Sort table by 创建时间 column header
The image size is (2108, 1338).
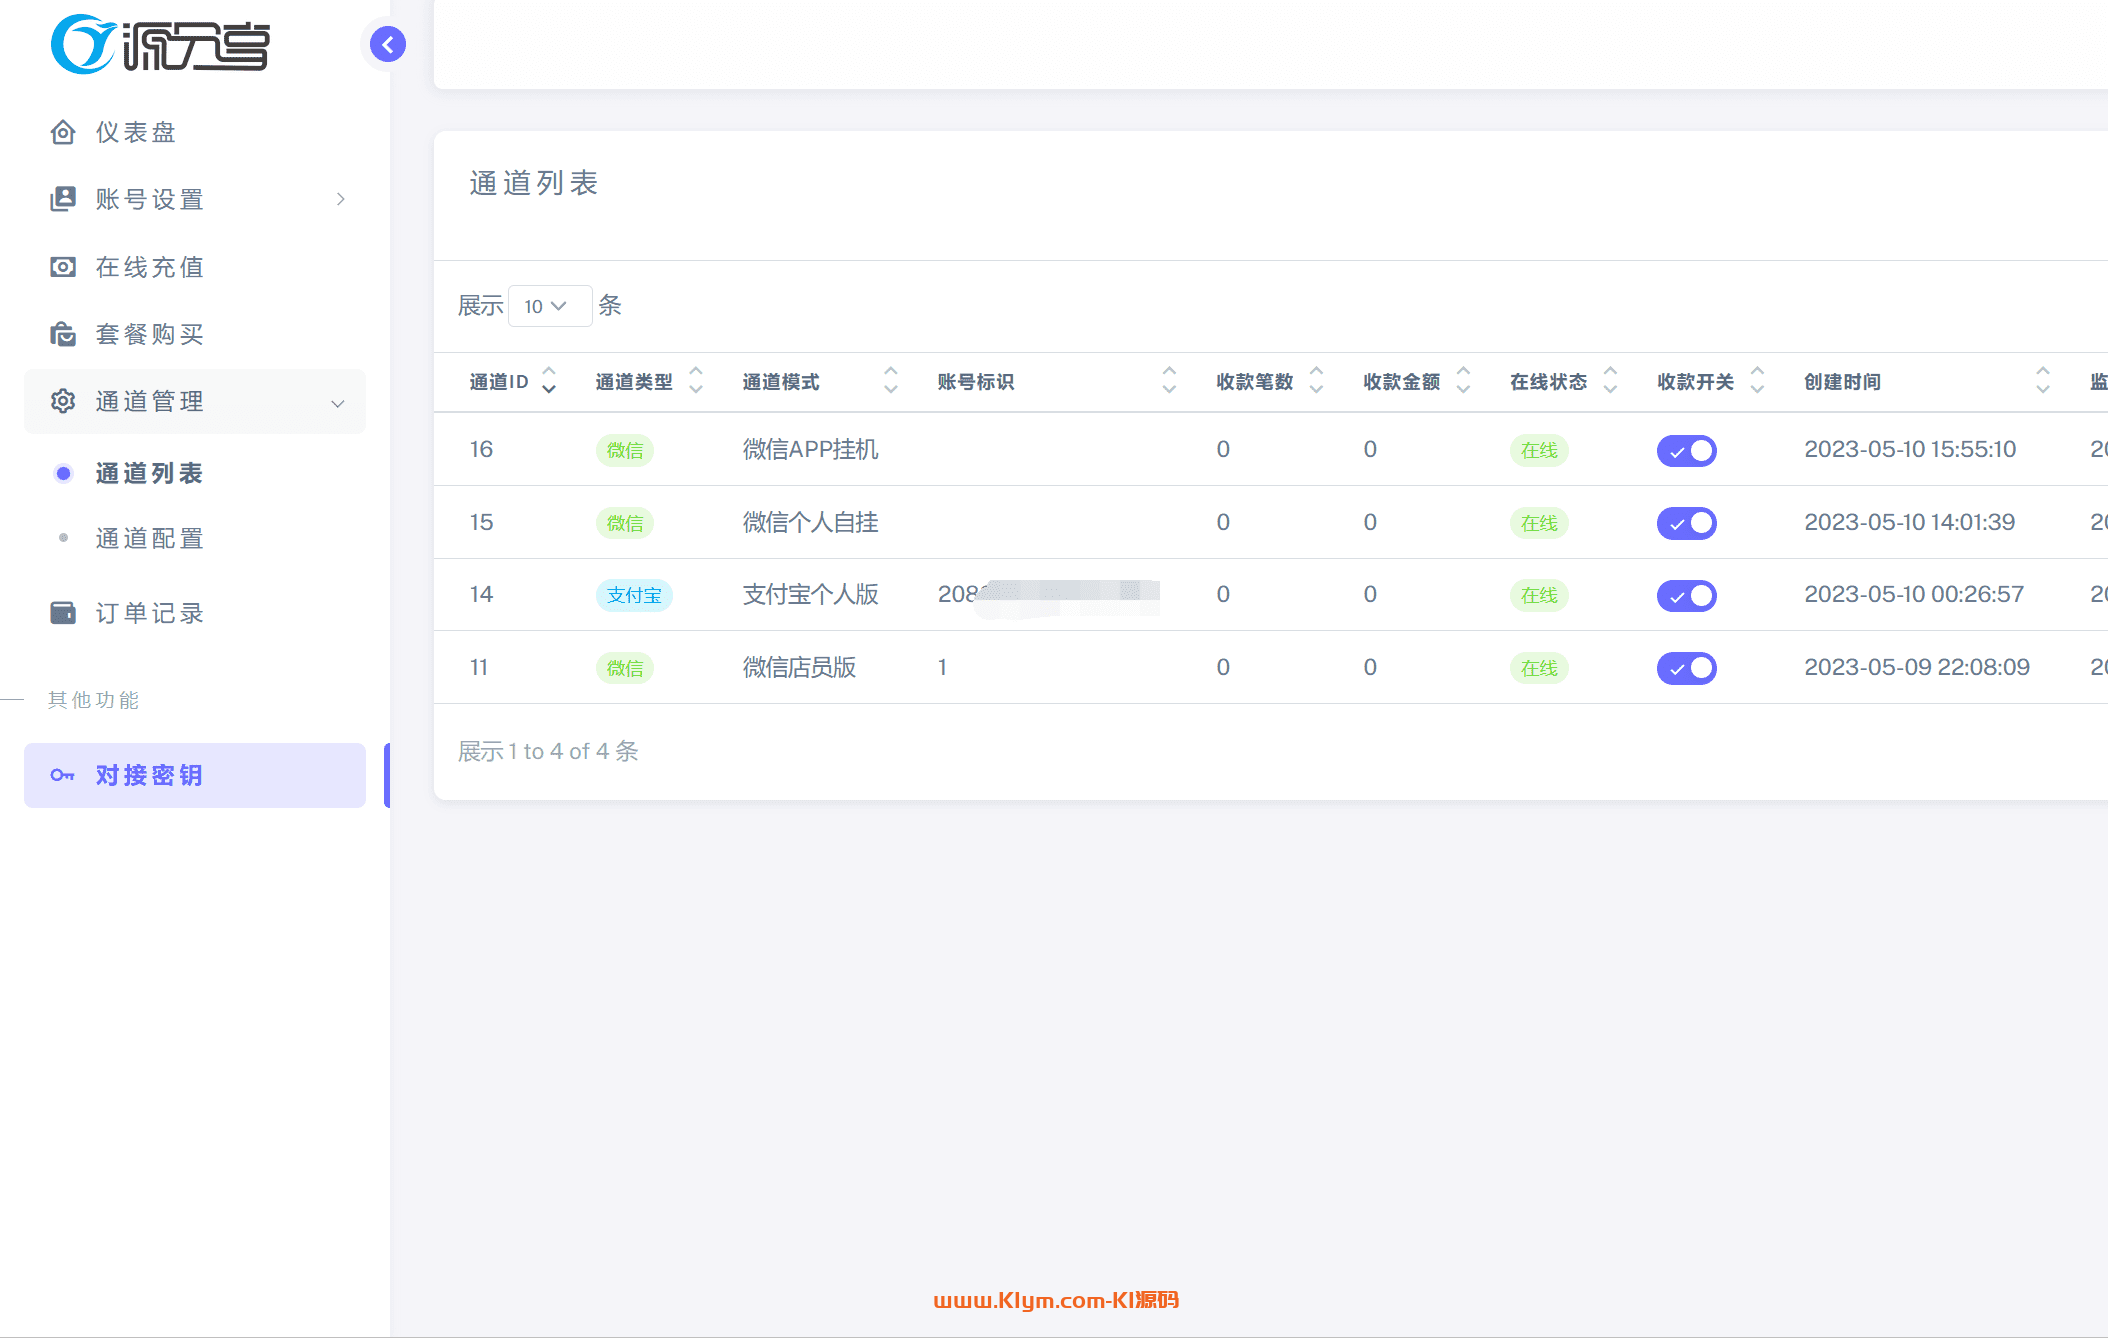pyautogui.click(x=1842, y=381)
